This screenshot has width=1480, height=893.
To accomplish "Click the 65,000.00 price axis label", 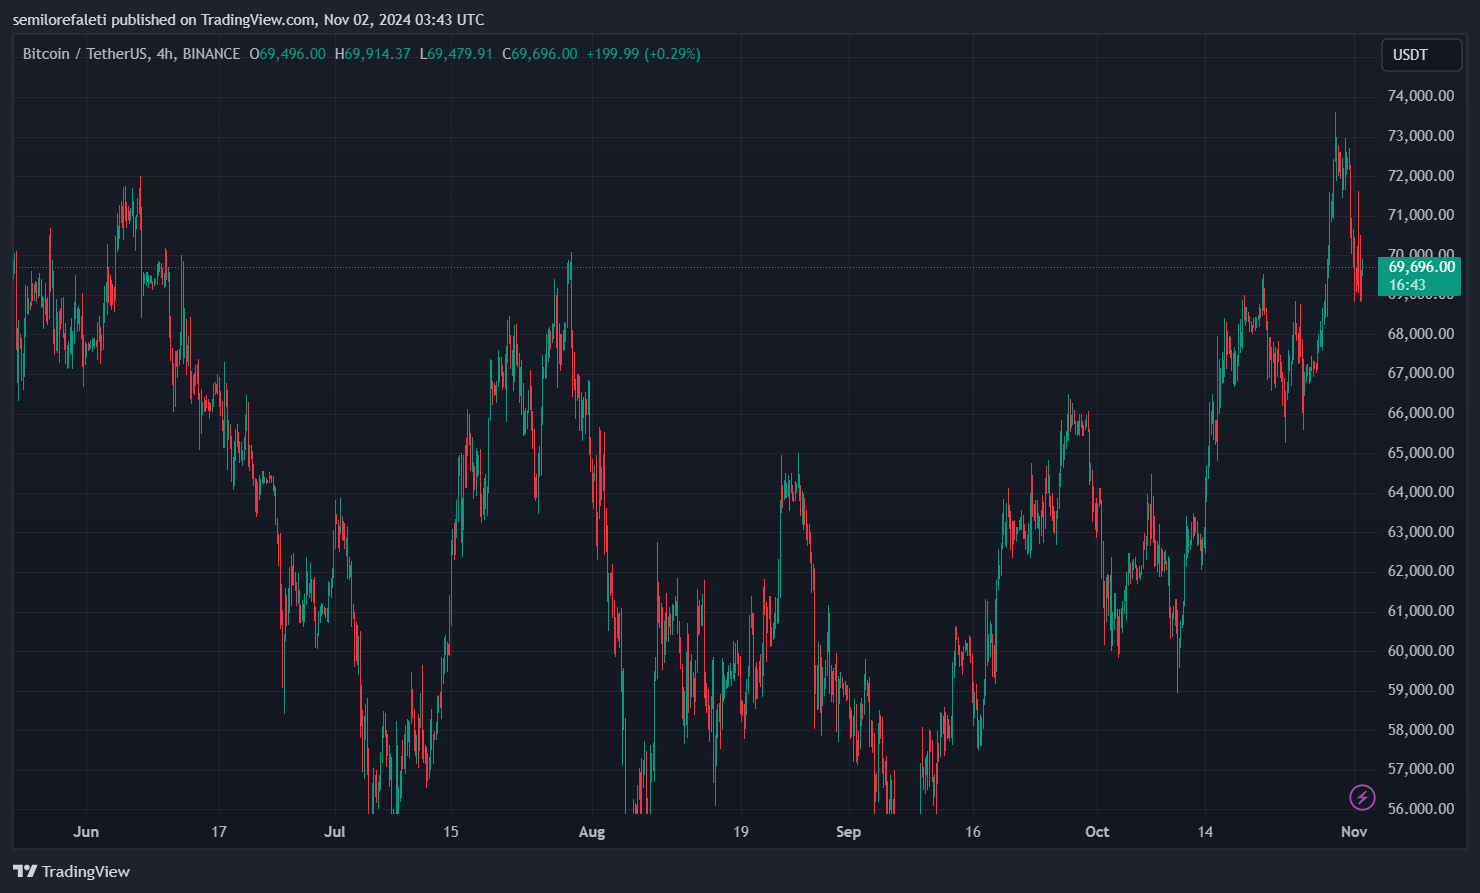I will (1421, 453).
